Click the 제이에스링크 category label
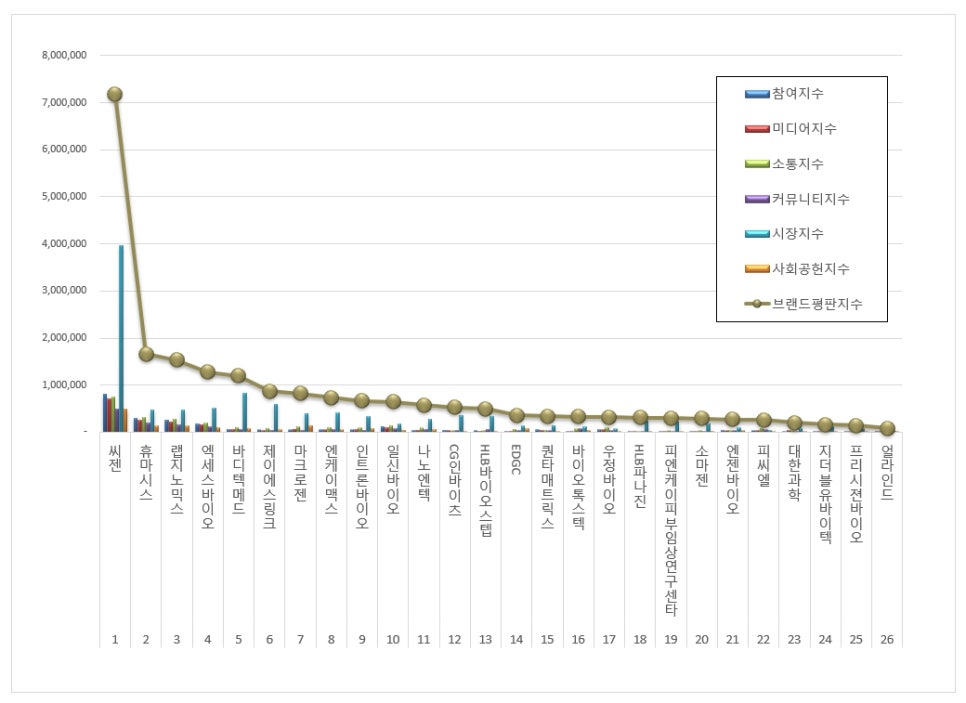966x703 pixels. [269, 487]
